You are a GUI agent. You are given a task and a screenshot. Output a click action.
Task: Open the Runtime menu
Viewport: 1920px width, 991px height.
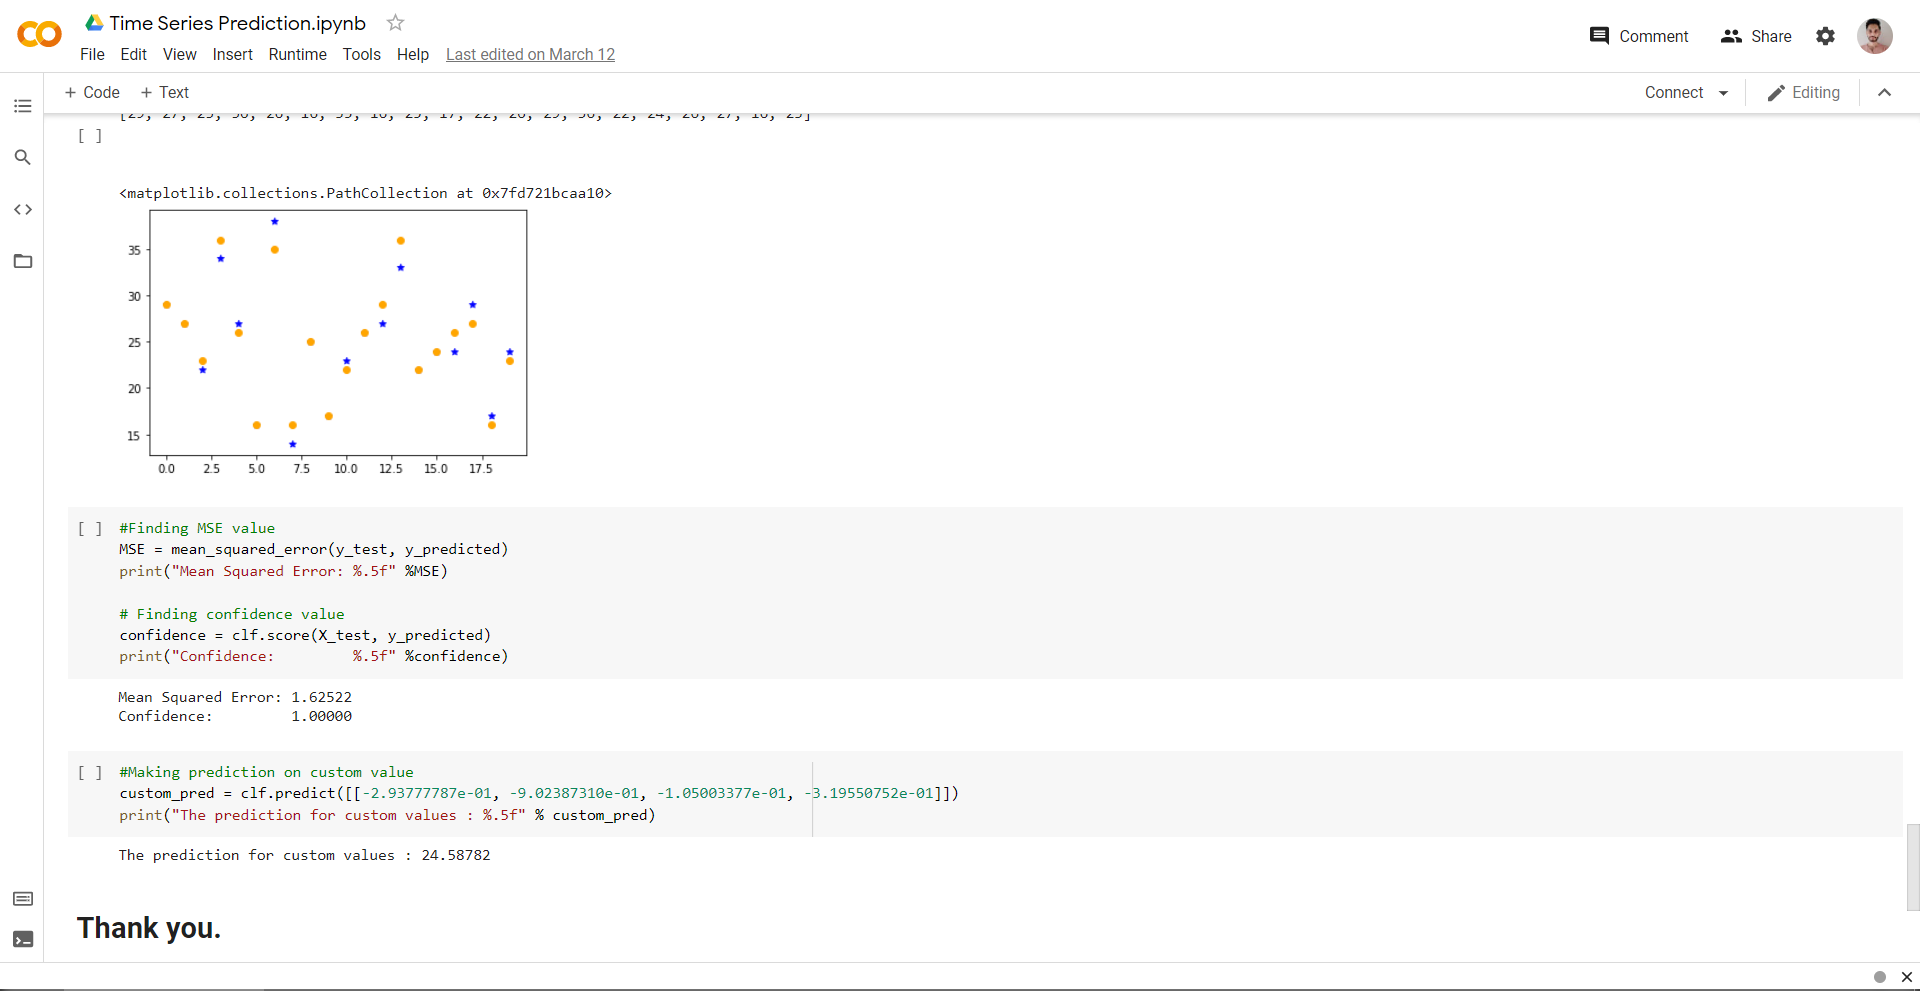(297, 54)
